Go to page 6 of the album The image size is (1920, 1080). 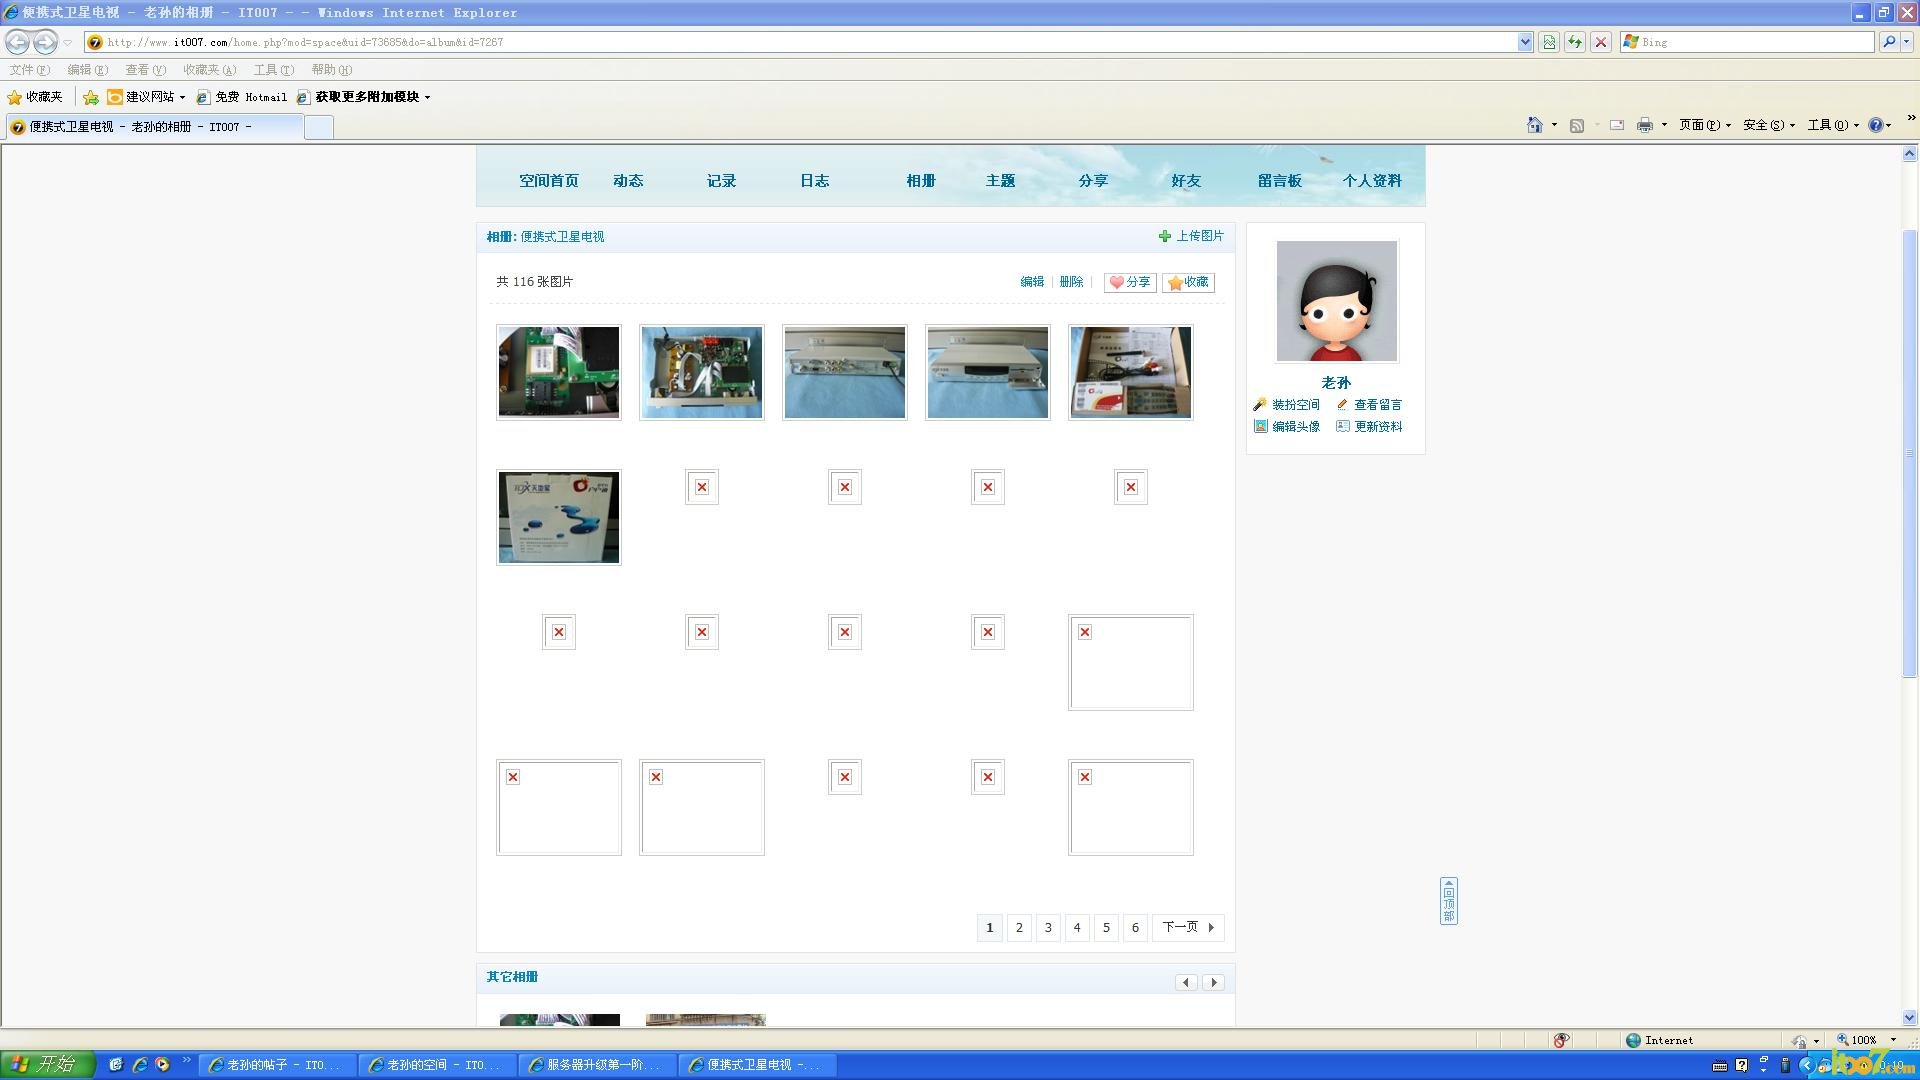(x=1135, y=928)
